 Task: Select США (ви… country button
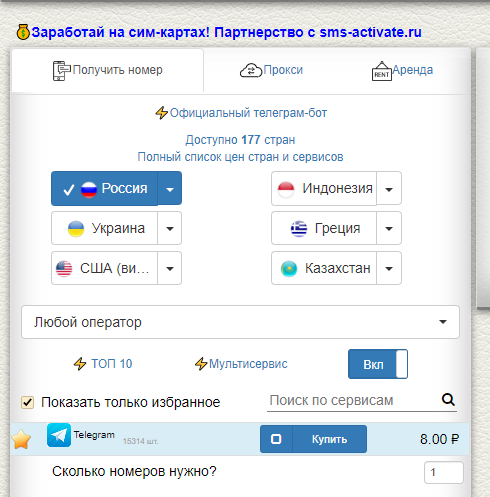pos(104,268)
